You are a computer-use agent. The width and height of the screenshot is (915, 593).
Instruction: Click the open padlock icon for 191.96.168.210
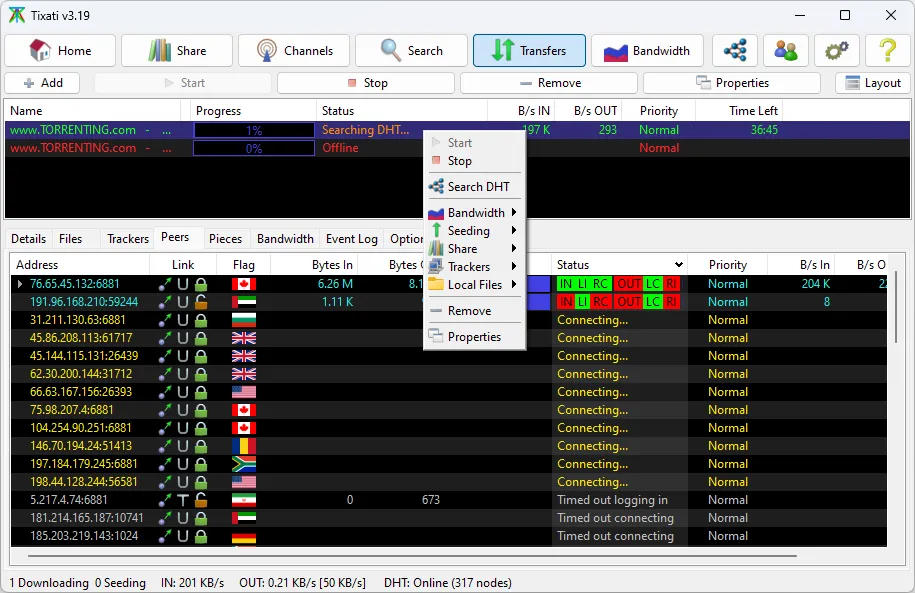(x=201, y=302)
